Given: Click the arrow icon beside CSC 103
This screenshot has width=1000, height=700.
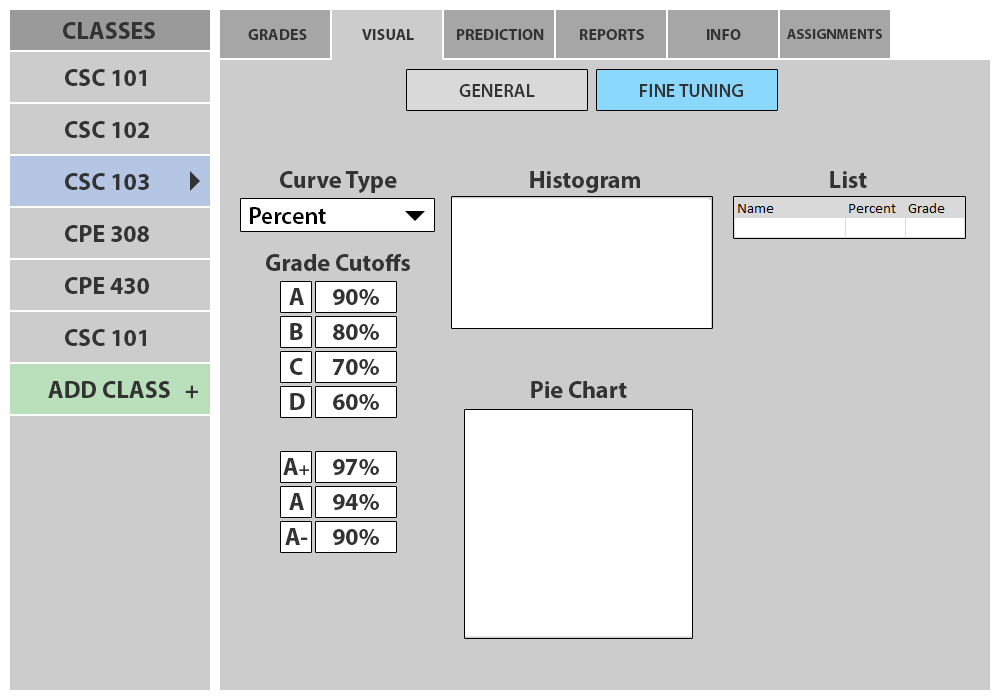Looking at the screenshot, I should 195,181.
